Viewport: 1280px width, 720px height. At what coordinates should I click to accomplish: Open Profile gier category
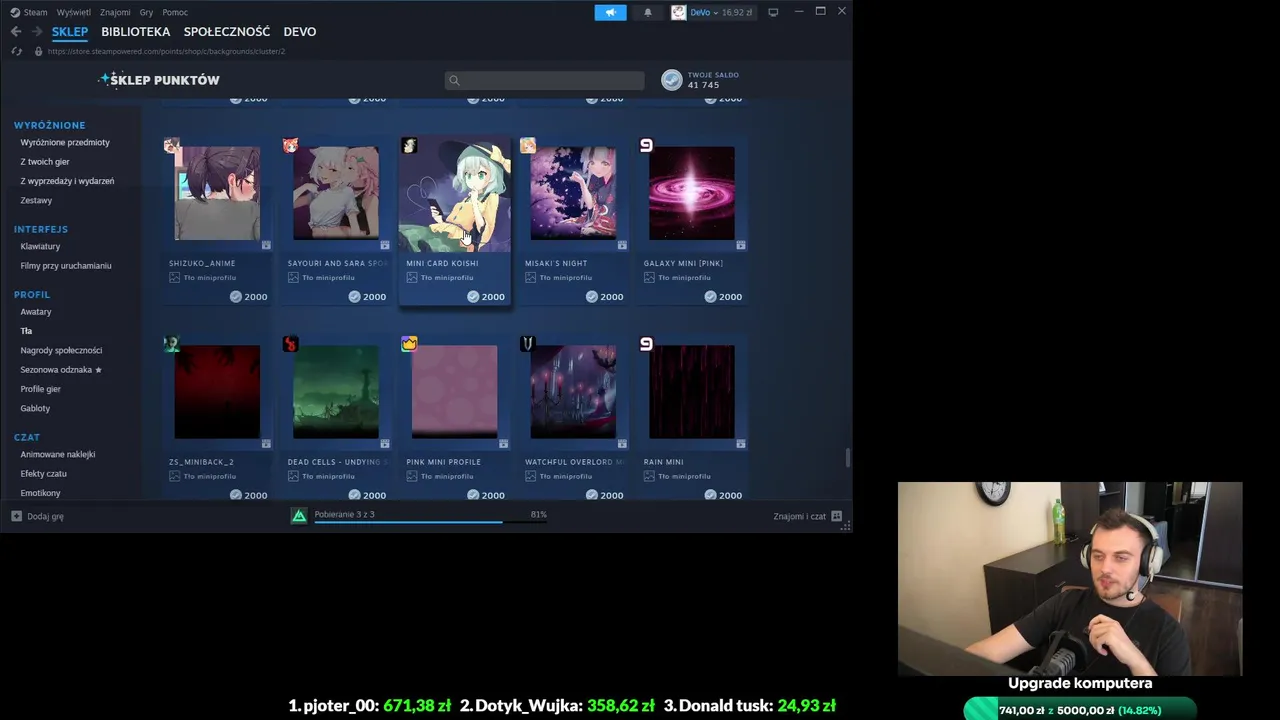(41, 388)
